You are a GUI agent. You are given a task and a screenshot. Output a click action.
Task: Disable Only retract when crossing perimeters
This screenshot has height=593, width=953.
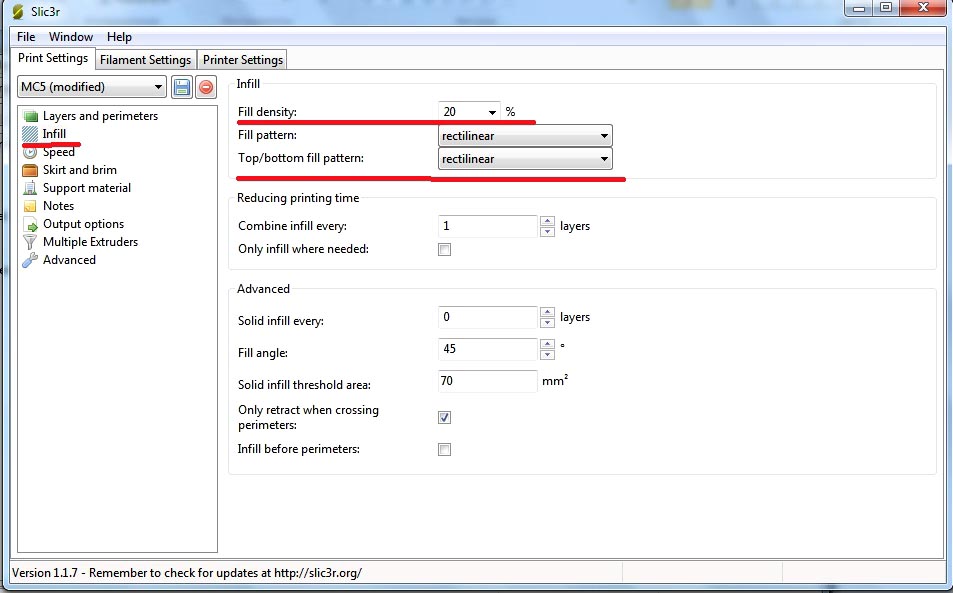(x=444, y=417)
